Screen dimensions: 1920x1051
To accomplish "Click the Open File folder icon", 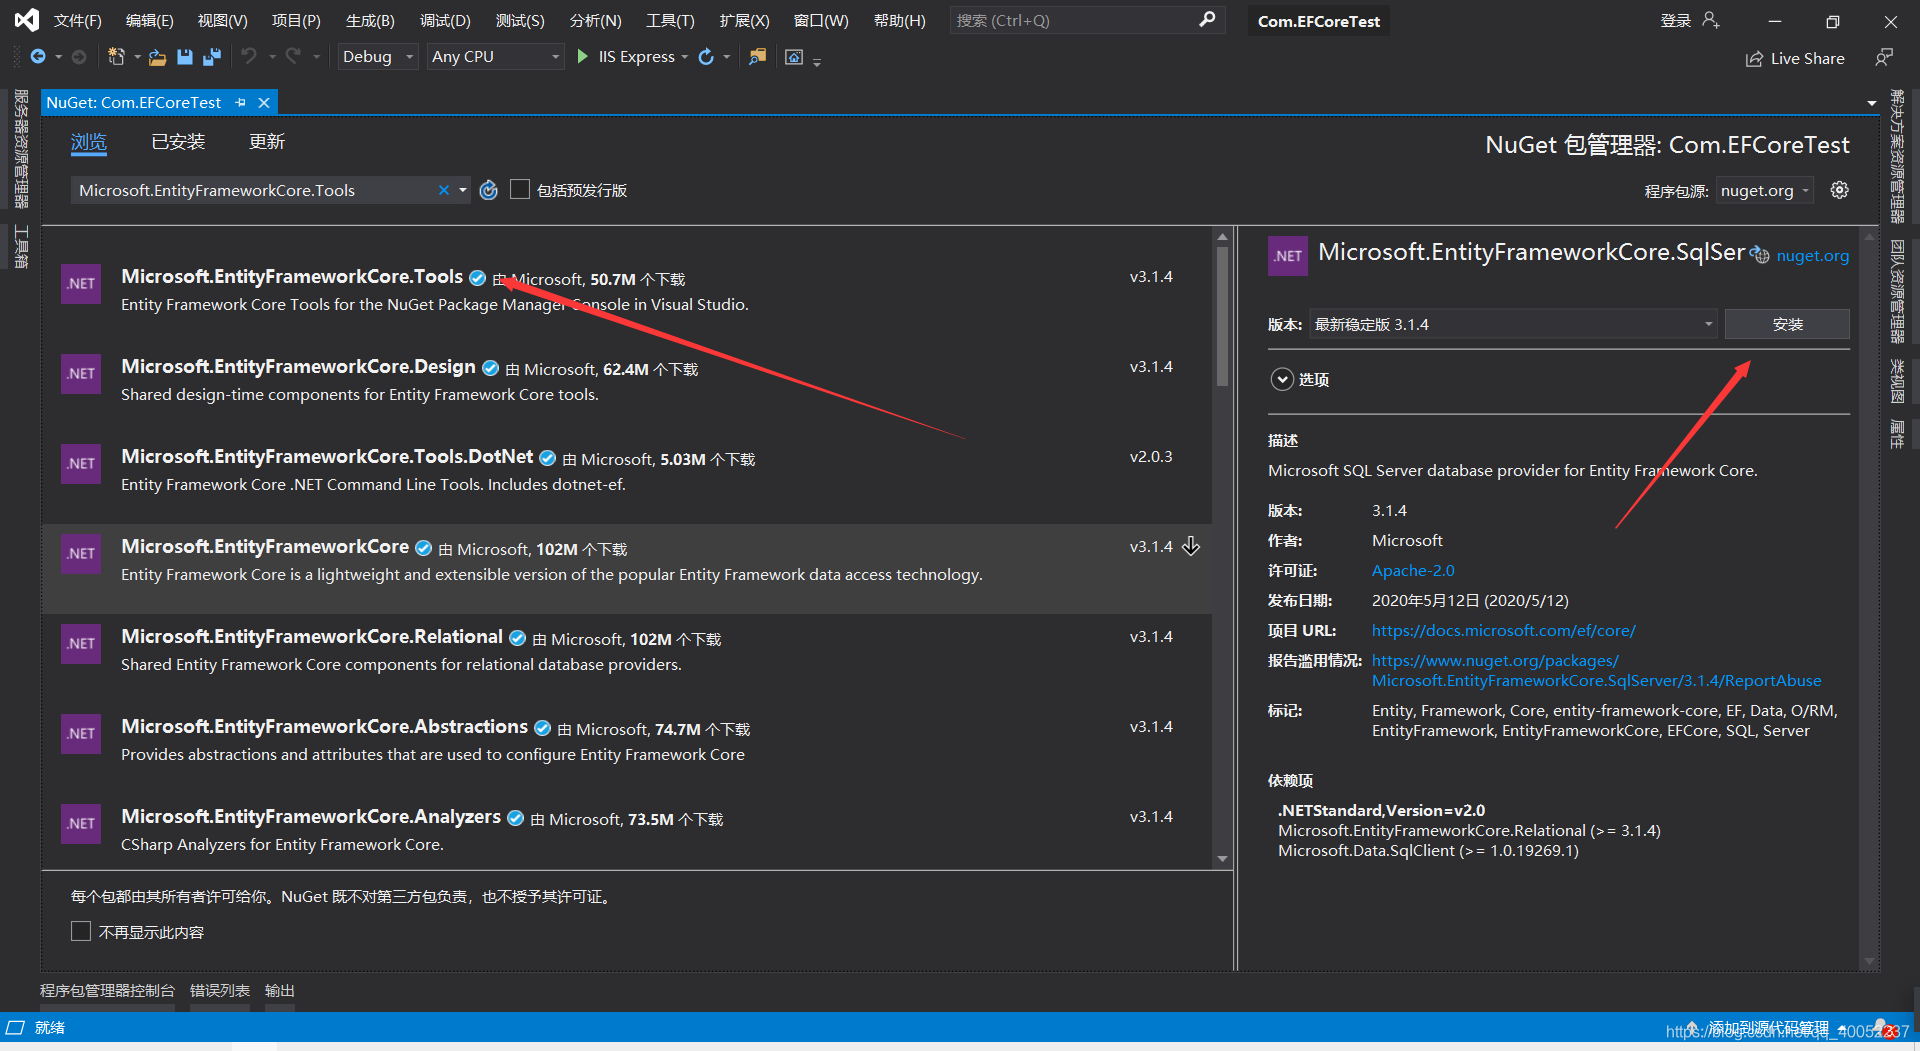I will tap(157, 57).
